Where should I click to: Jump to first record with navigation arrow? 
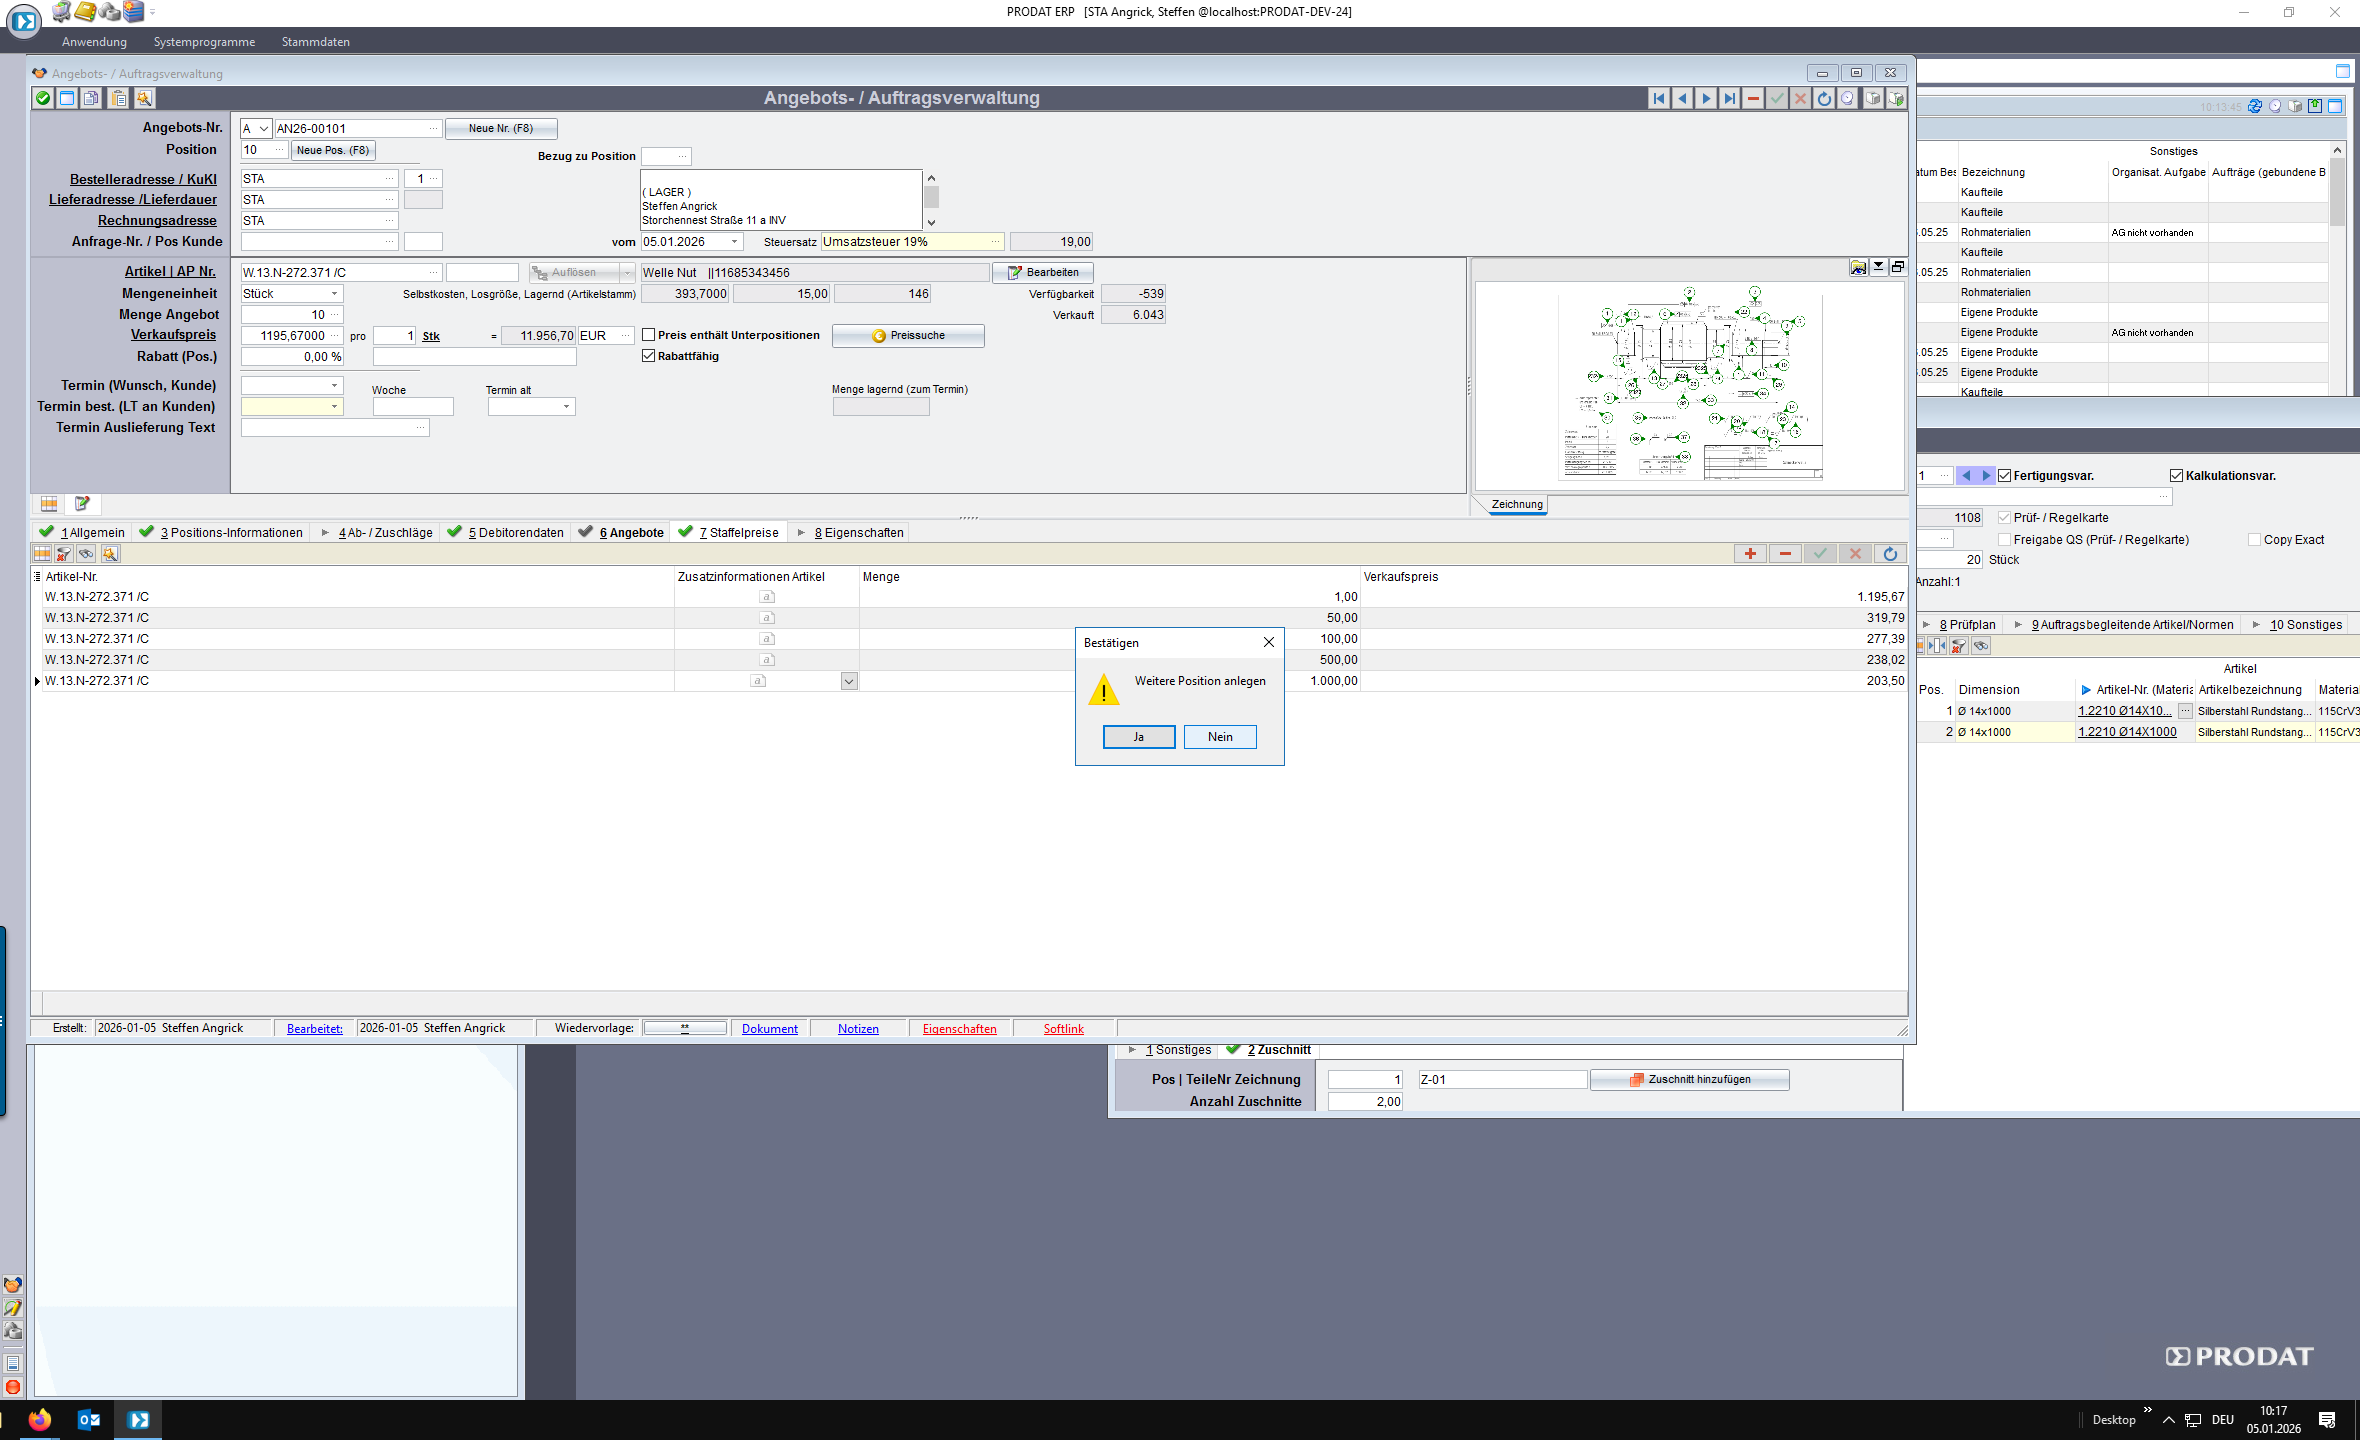1659,98
